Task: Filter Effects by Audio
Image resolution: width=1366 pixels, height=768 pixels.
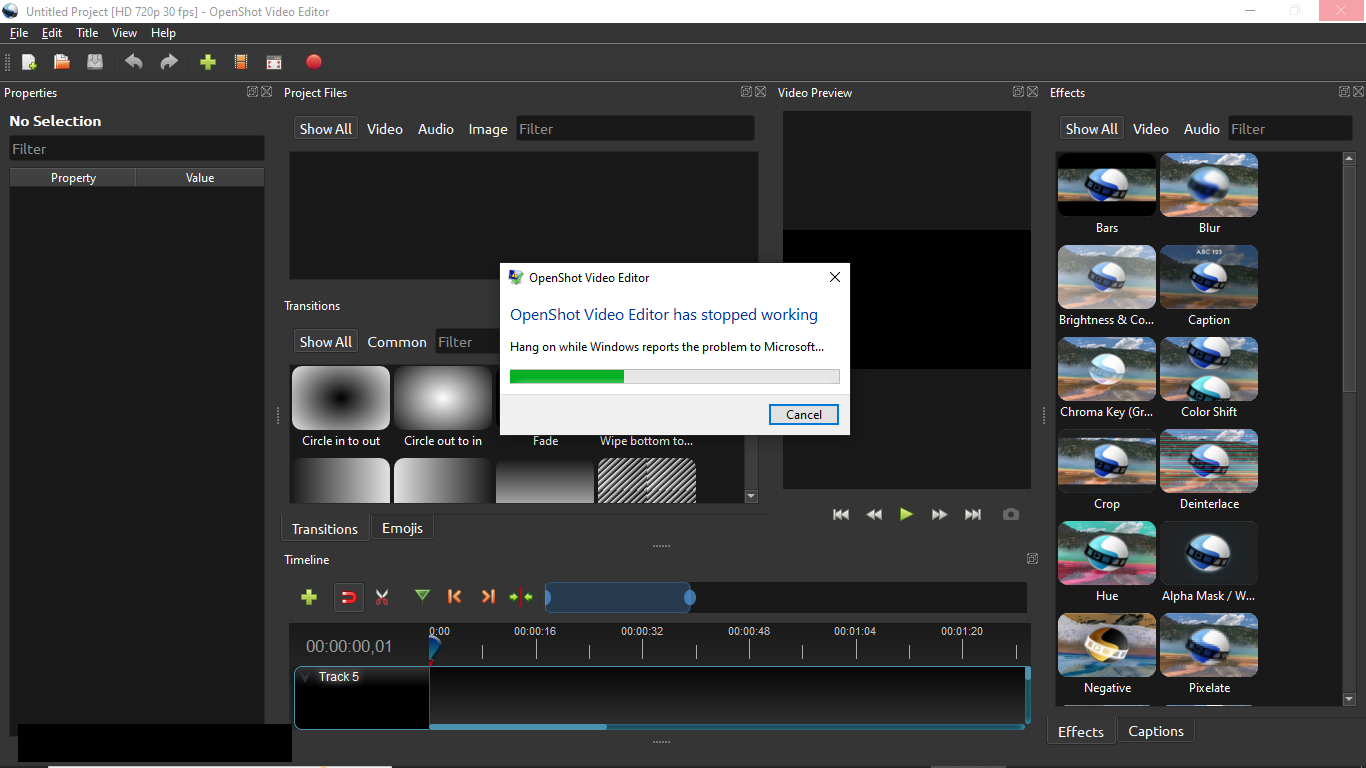Action: click(x=1202, y=129)
